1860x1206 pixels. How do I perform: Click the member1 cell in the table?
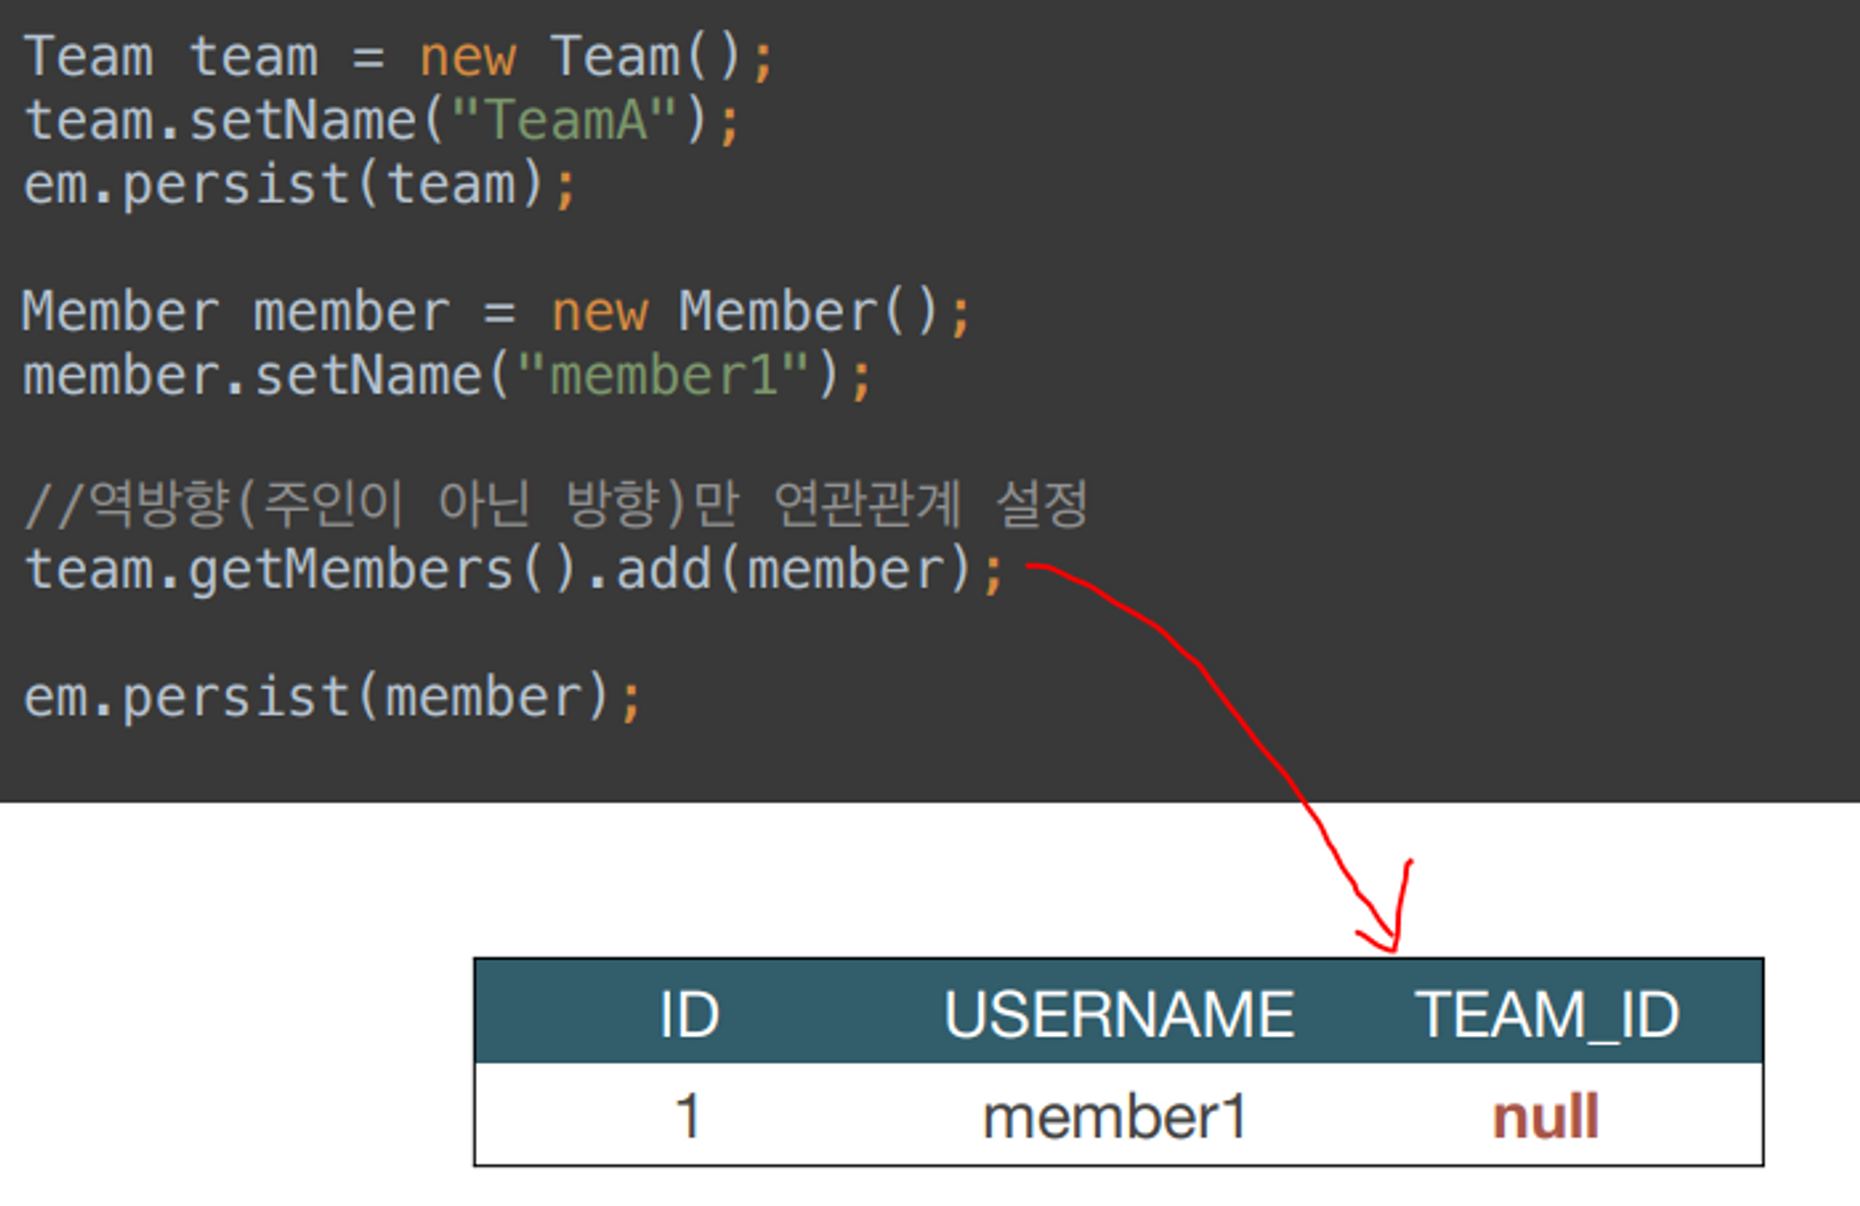pyautogui.click(x=1115, y=1117)
